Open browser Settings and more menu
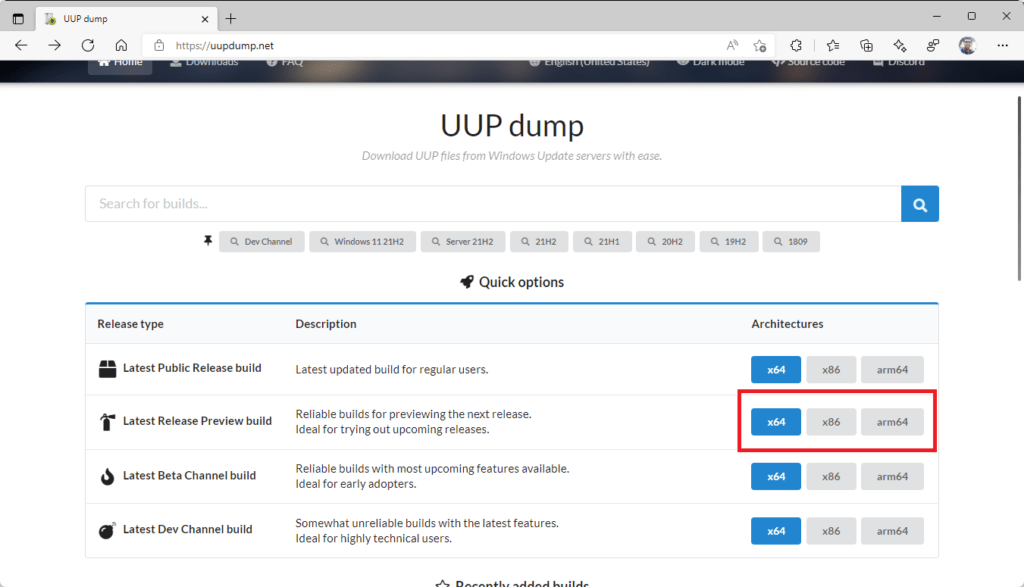 [x=1002, y=45]
